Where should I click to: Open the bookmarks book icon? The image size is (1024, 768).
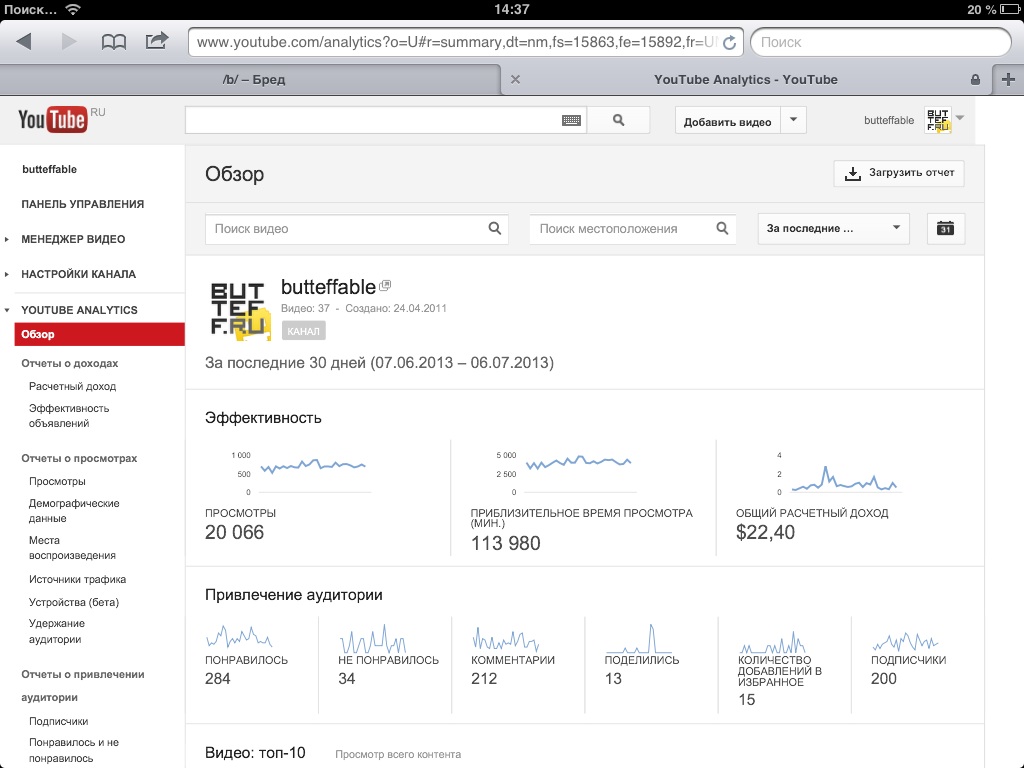114,42
